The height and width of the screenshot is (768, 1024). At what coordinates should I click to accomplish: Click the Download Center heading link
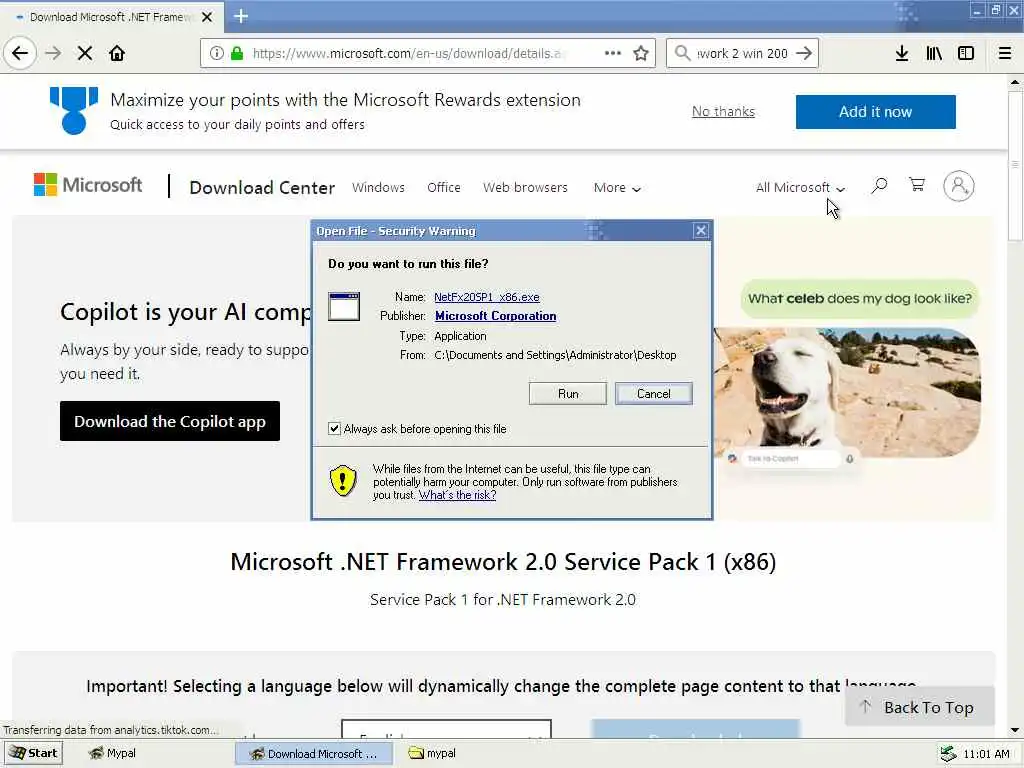(262, 188)
